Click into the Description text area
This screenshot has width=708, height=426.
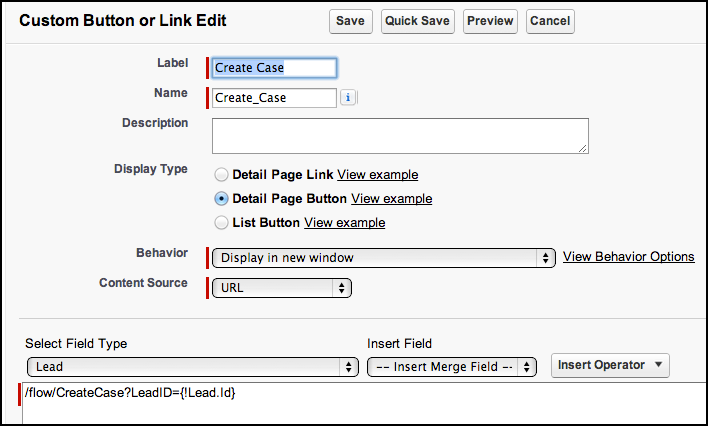401,136
